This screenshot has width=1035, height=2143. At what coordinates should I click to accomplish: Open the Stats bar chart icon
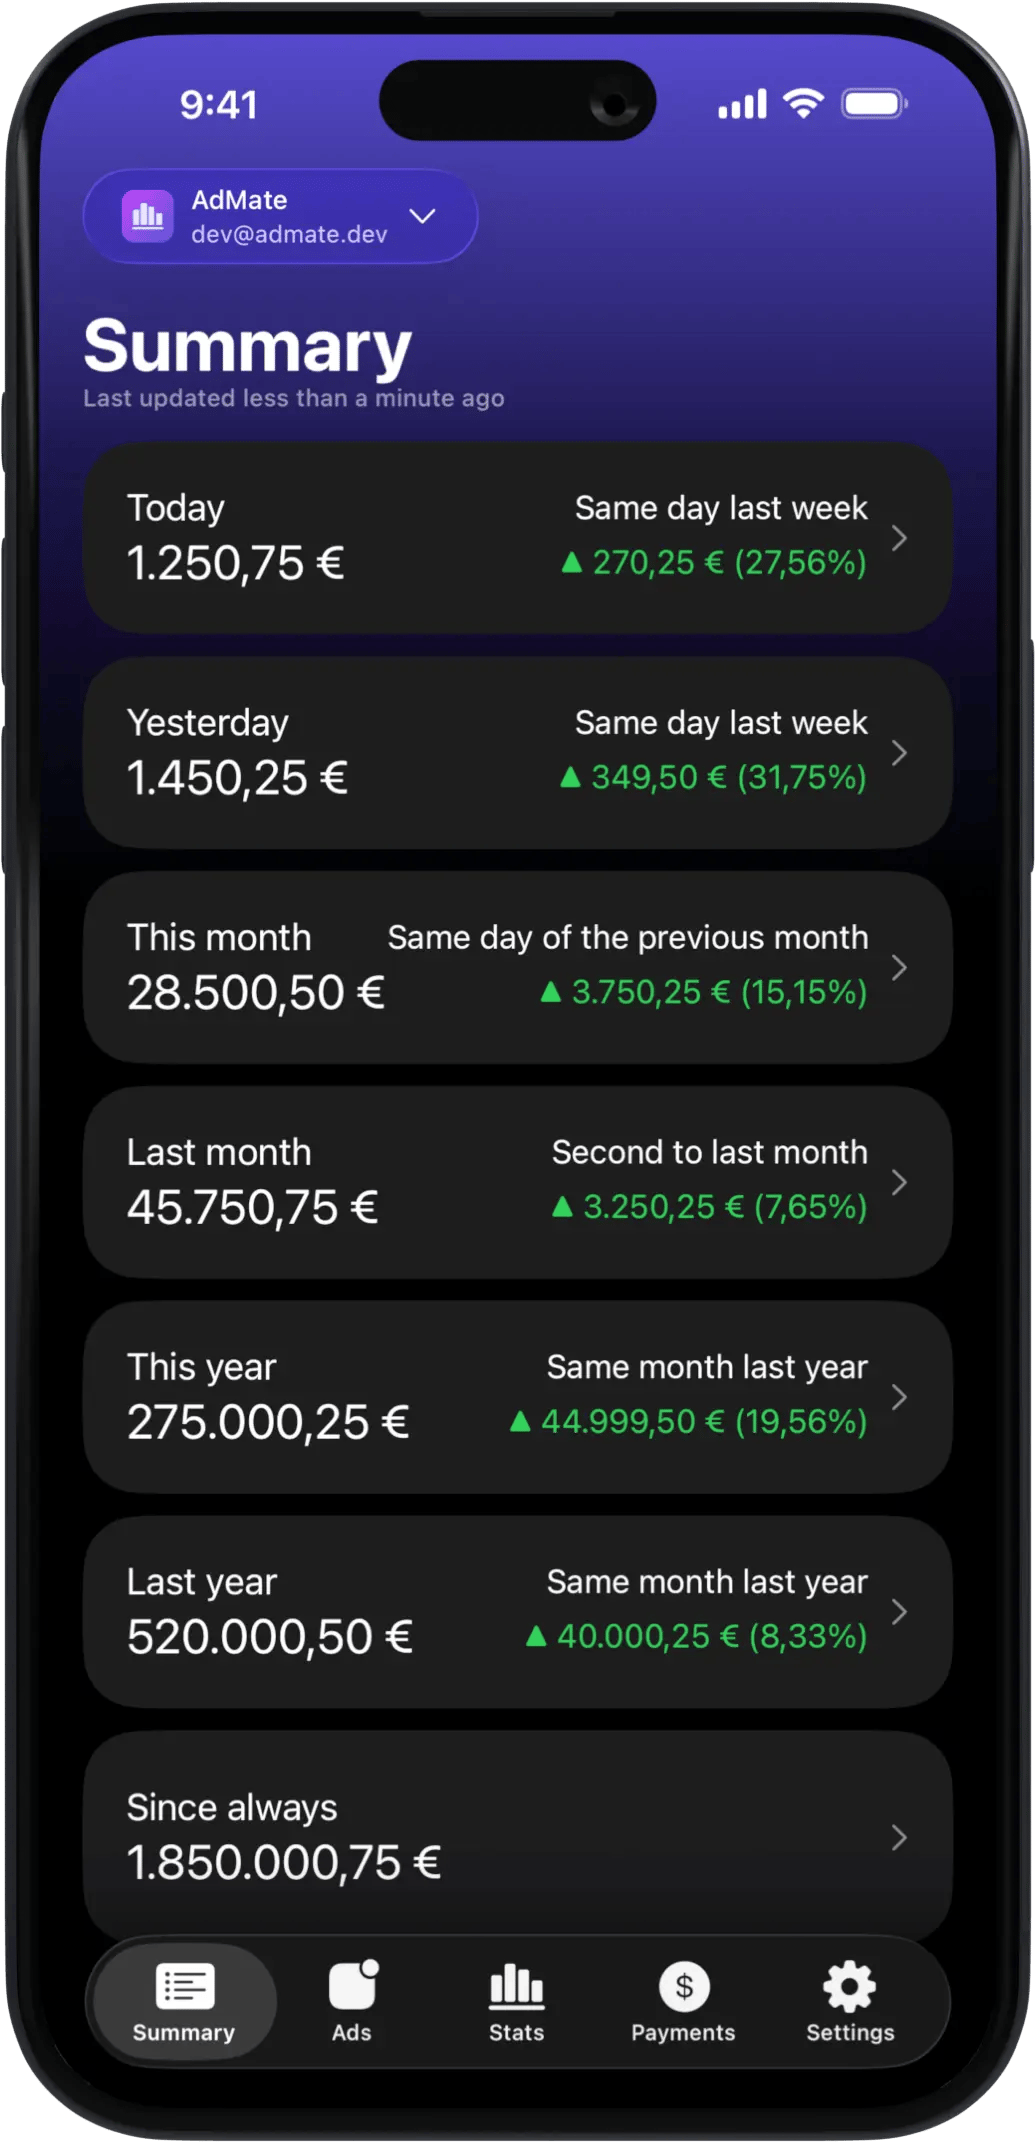click(516, 1986)
